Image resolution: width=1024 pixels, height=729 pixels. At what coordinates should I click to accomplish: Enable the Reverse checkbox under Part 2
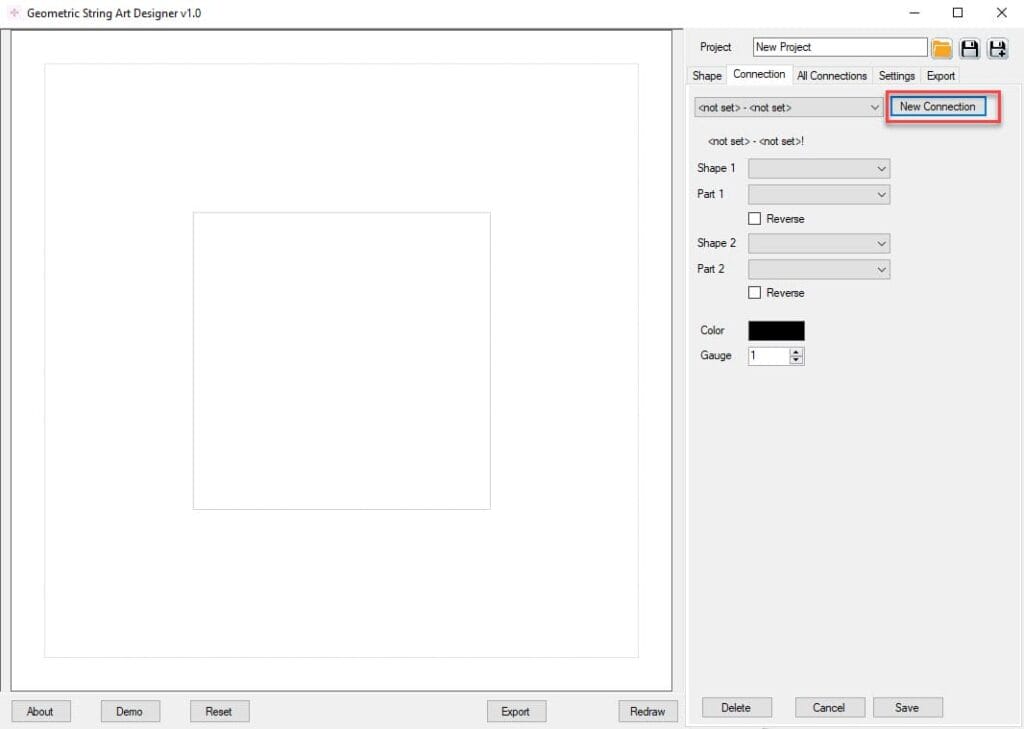point(755,293)
